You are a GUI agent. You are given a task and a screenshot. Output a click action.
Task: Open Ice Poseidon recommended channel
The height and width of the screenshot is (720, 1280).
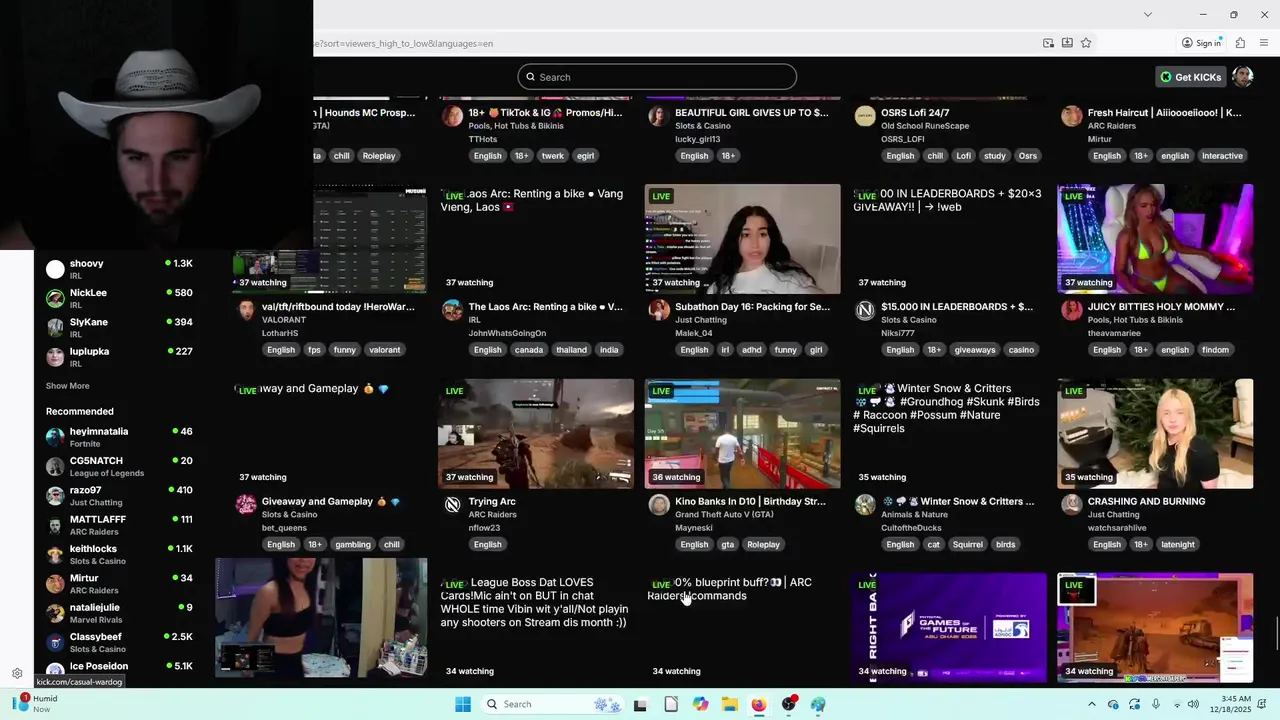pos(119,669)
